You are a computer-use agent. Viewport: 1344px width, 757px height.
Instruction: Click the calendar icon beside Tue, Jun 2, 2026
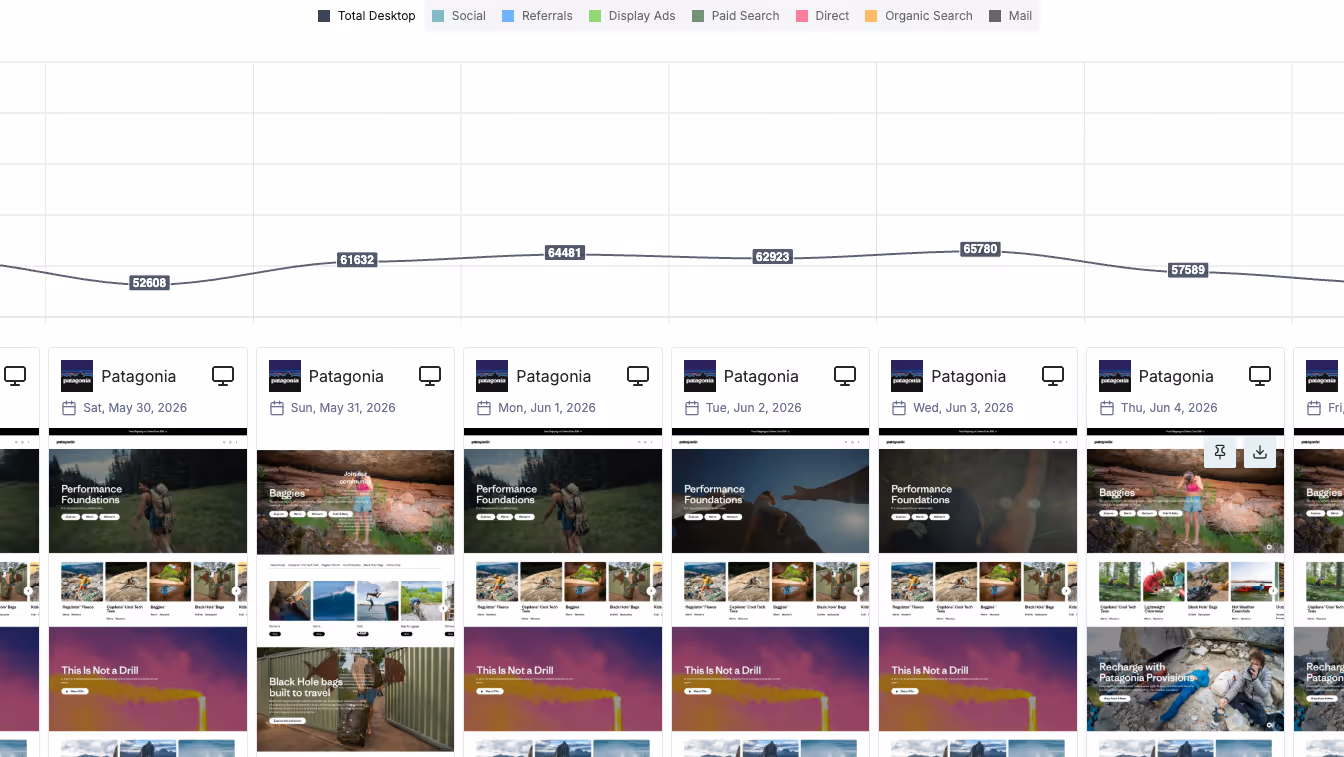coord(692,408)
